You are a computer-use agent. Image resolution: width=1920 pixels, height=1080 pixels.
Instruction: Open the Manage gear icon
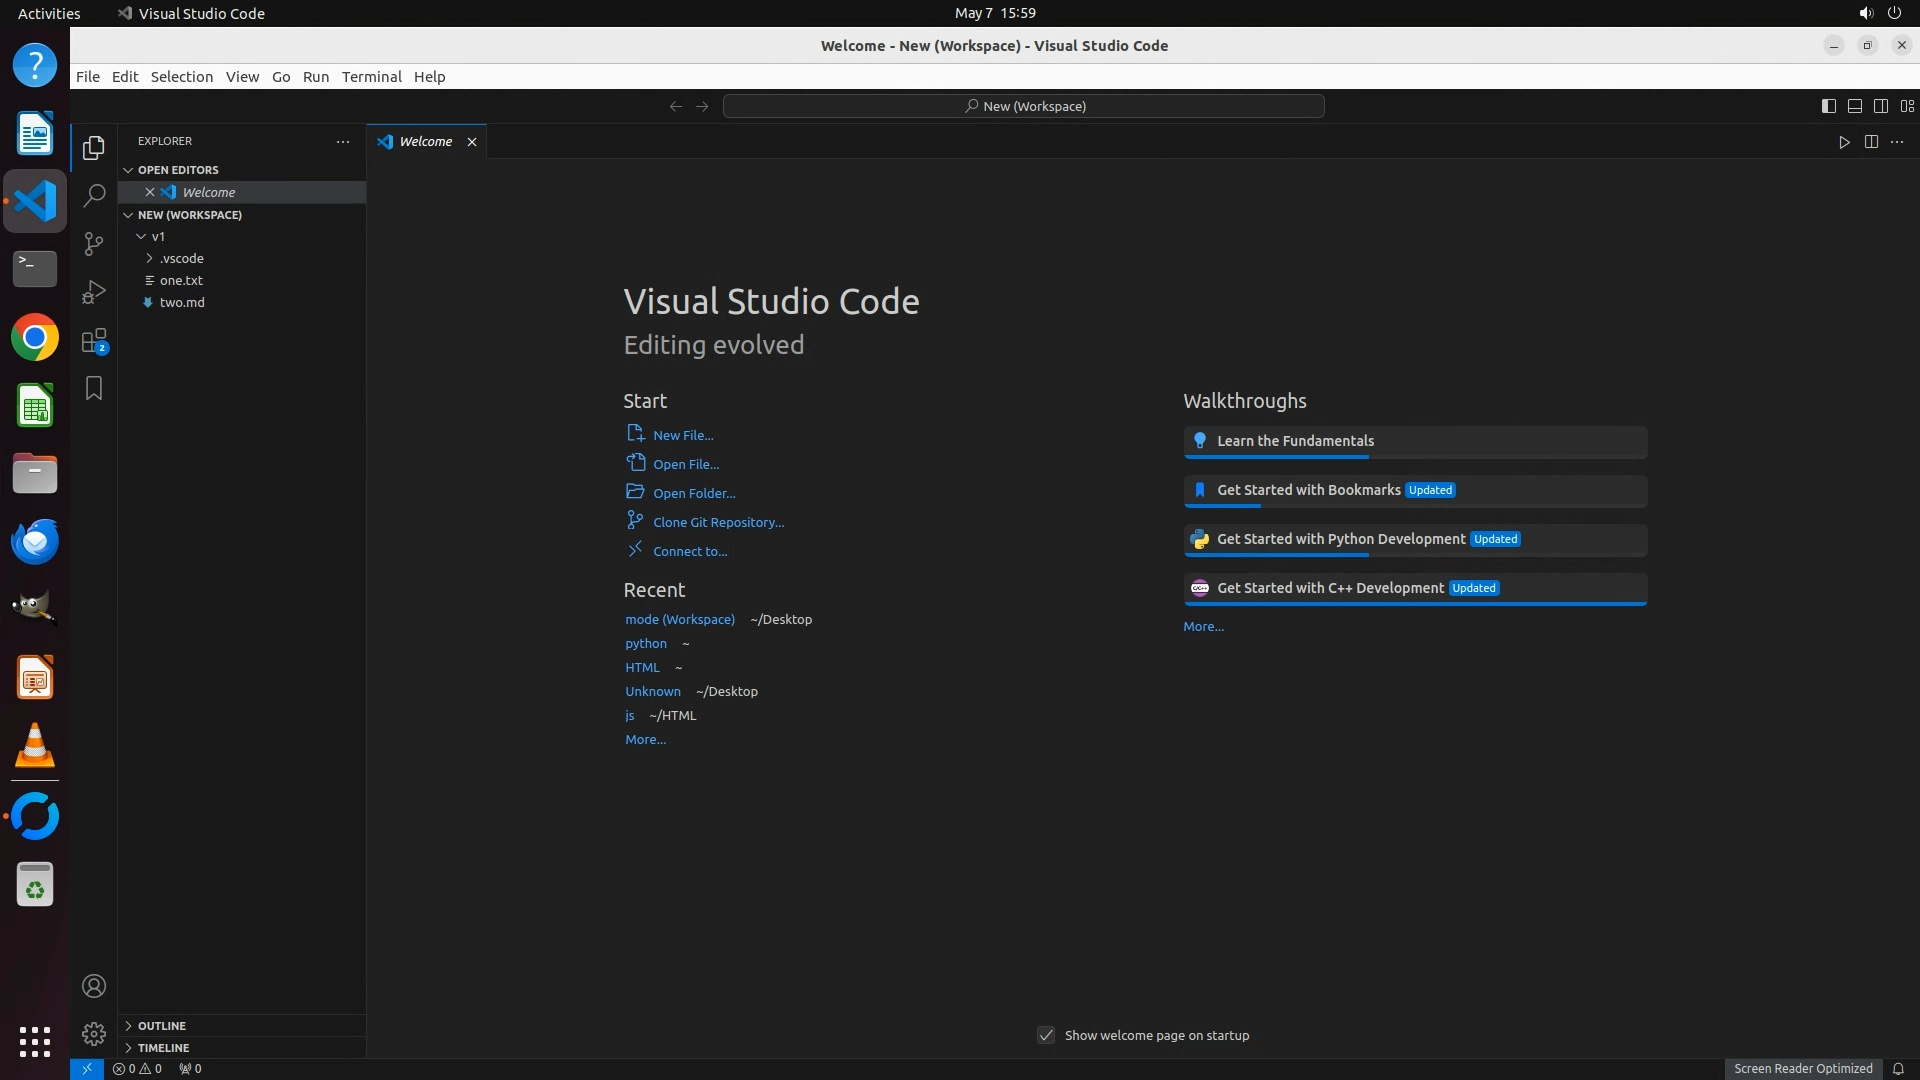94,1033
